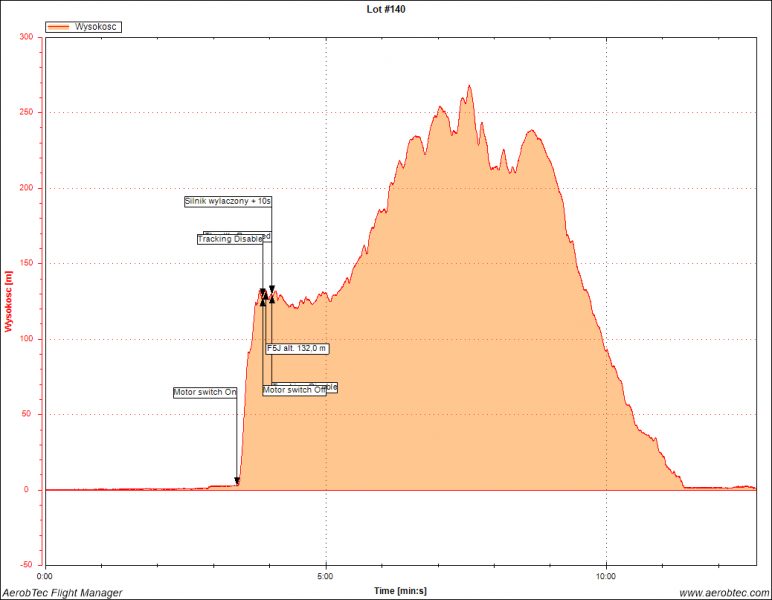Click the 'Time [min:s]' axis title

[400, 591]
